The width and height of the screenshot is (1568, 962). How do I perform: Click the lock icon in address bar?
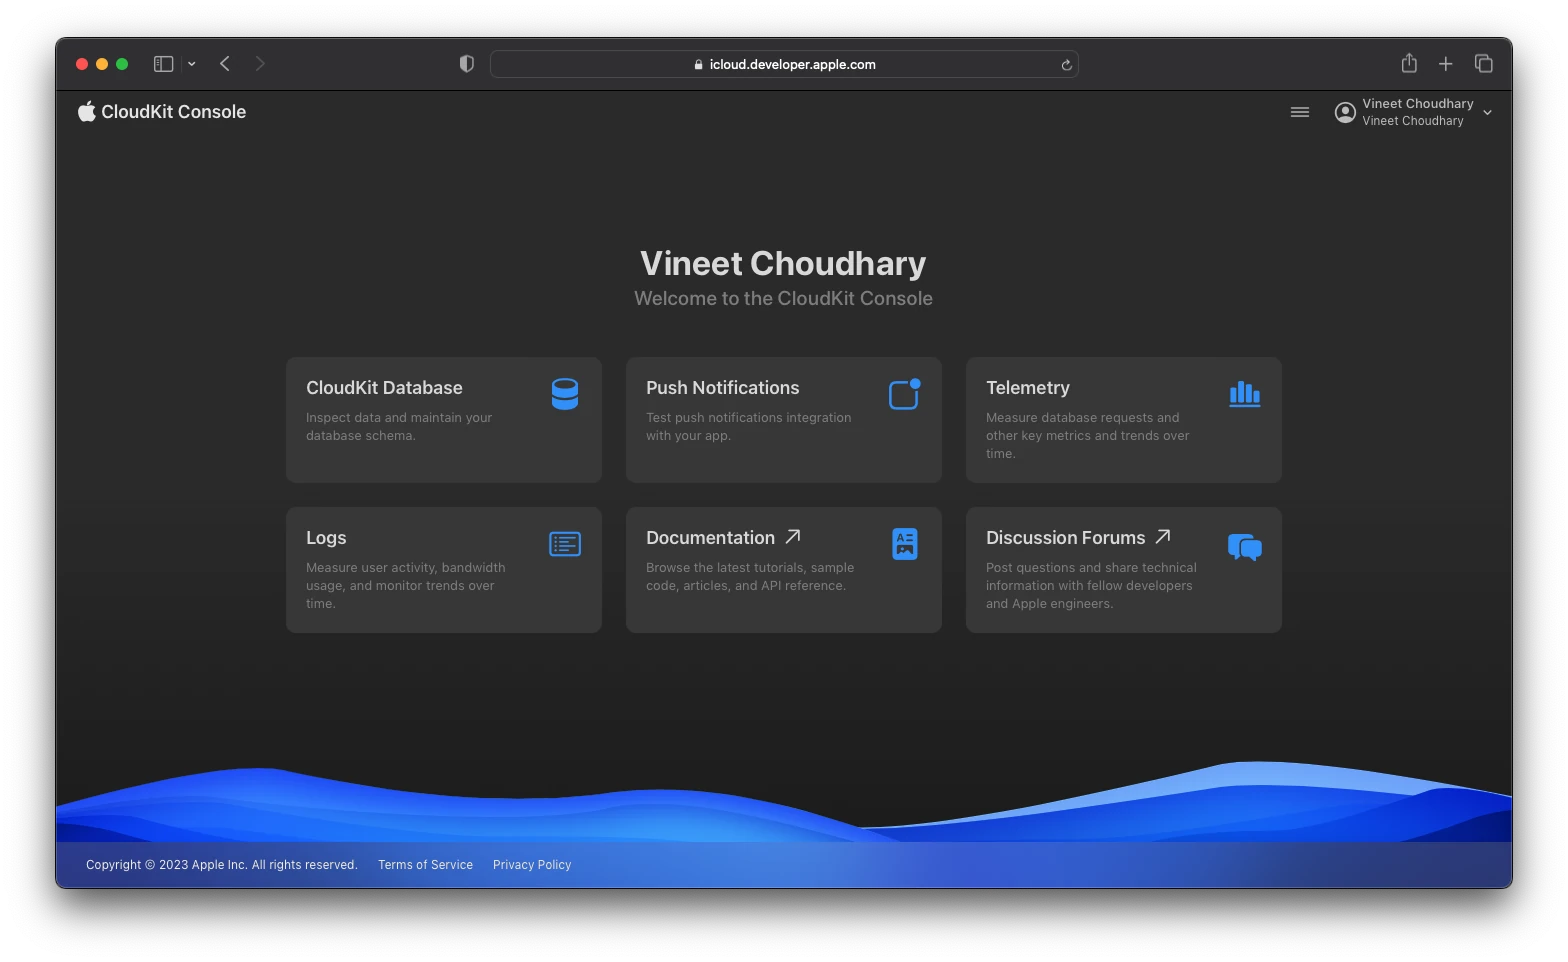(699, 65)
